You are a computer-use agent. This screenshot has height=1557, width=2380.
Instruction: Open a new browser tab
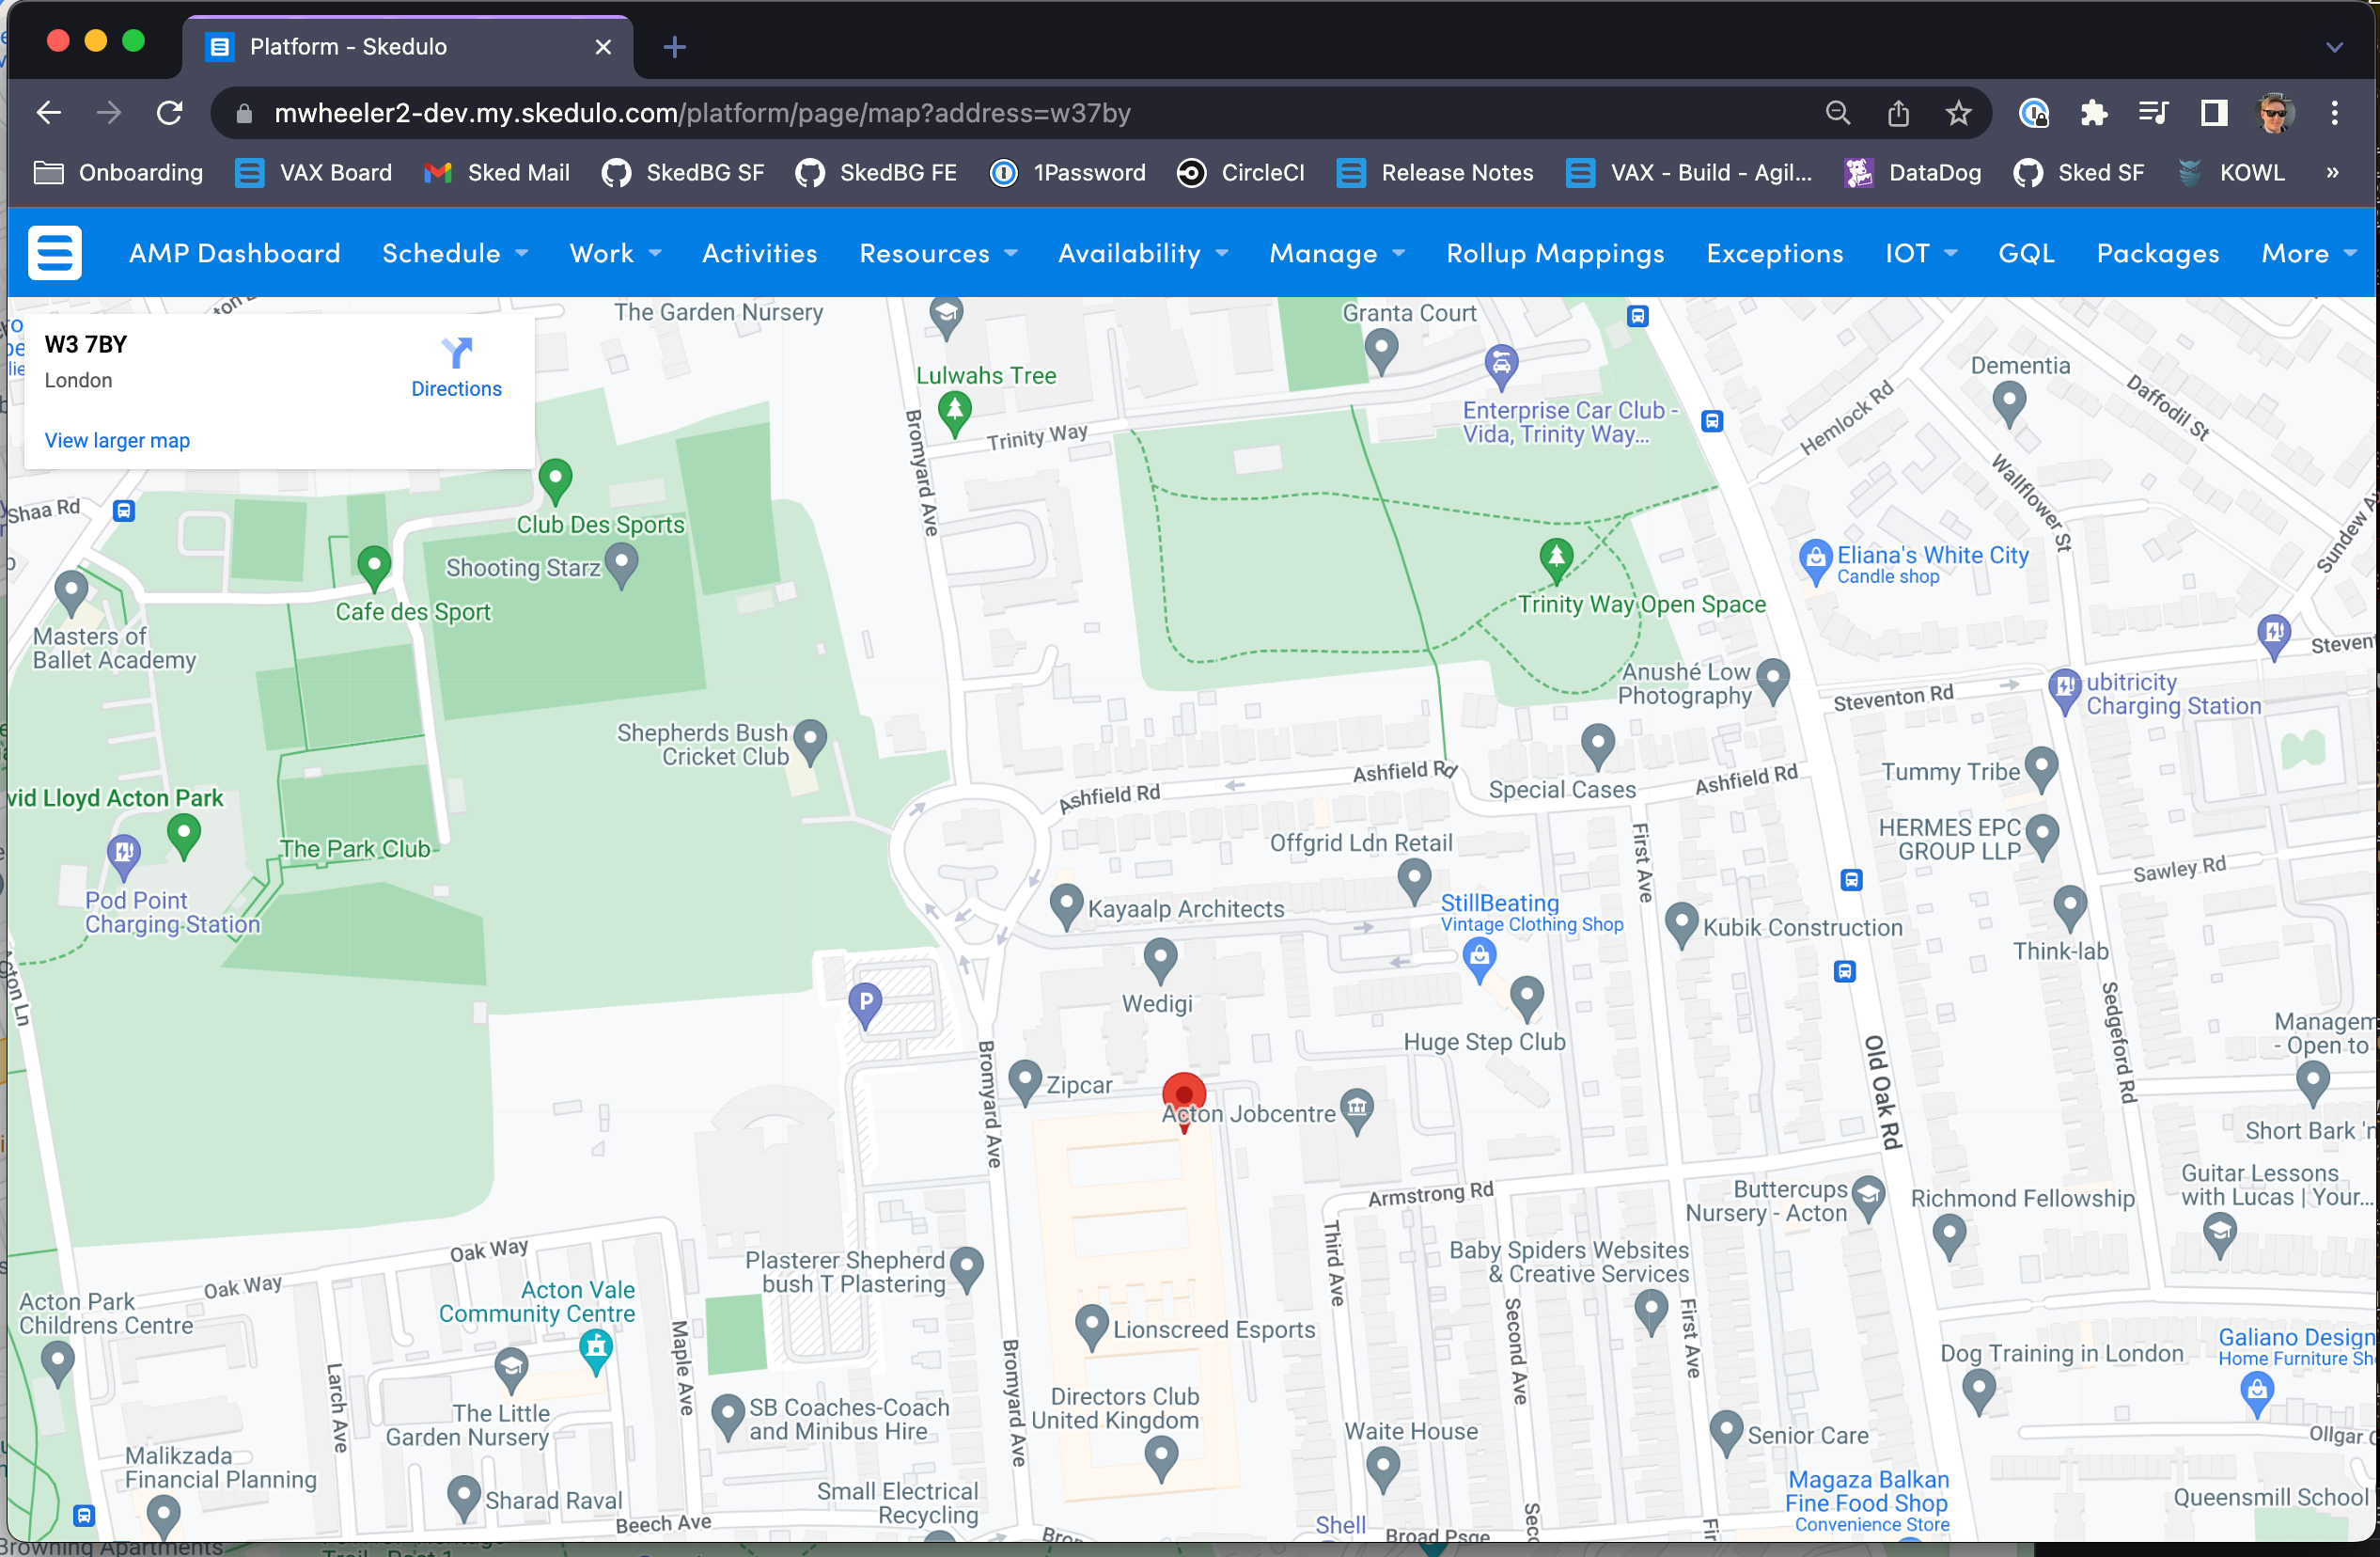coord(675,47)
